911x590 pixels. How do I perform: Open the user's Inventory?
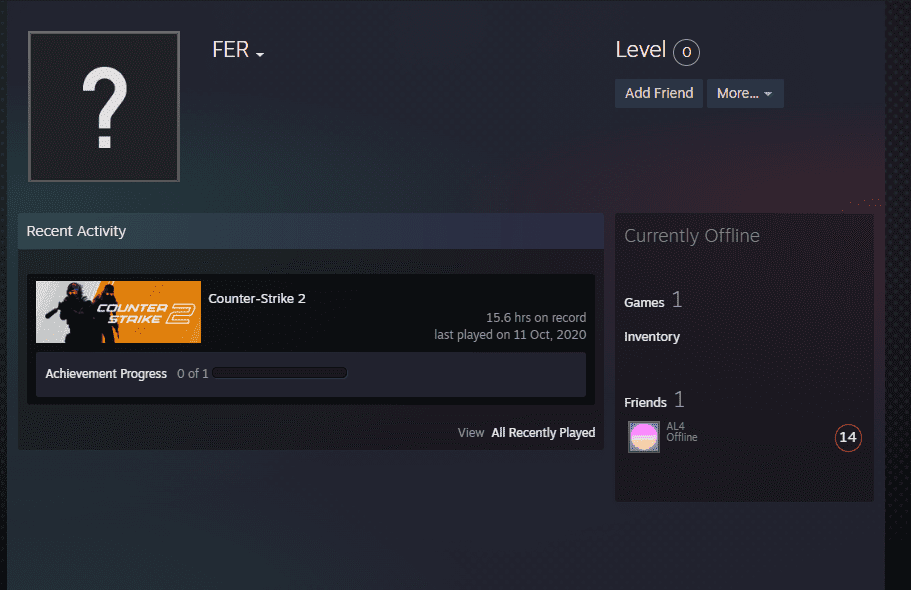pyautogui.click(x=651, y=337)
